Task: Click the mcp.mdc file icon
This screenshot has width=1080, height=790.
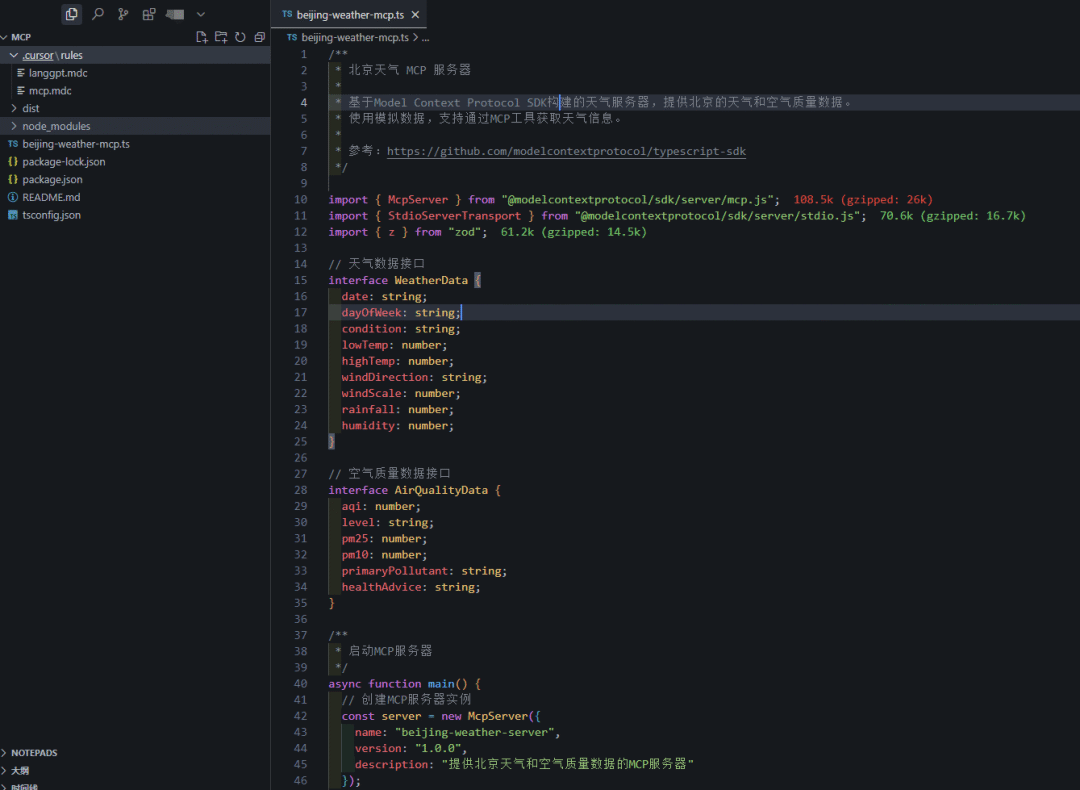Action: click(x=21, y=91)
